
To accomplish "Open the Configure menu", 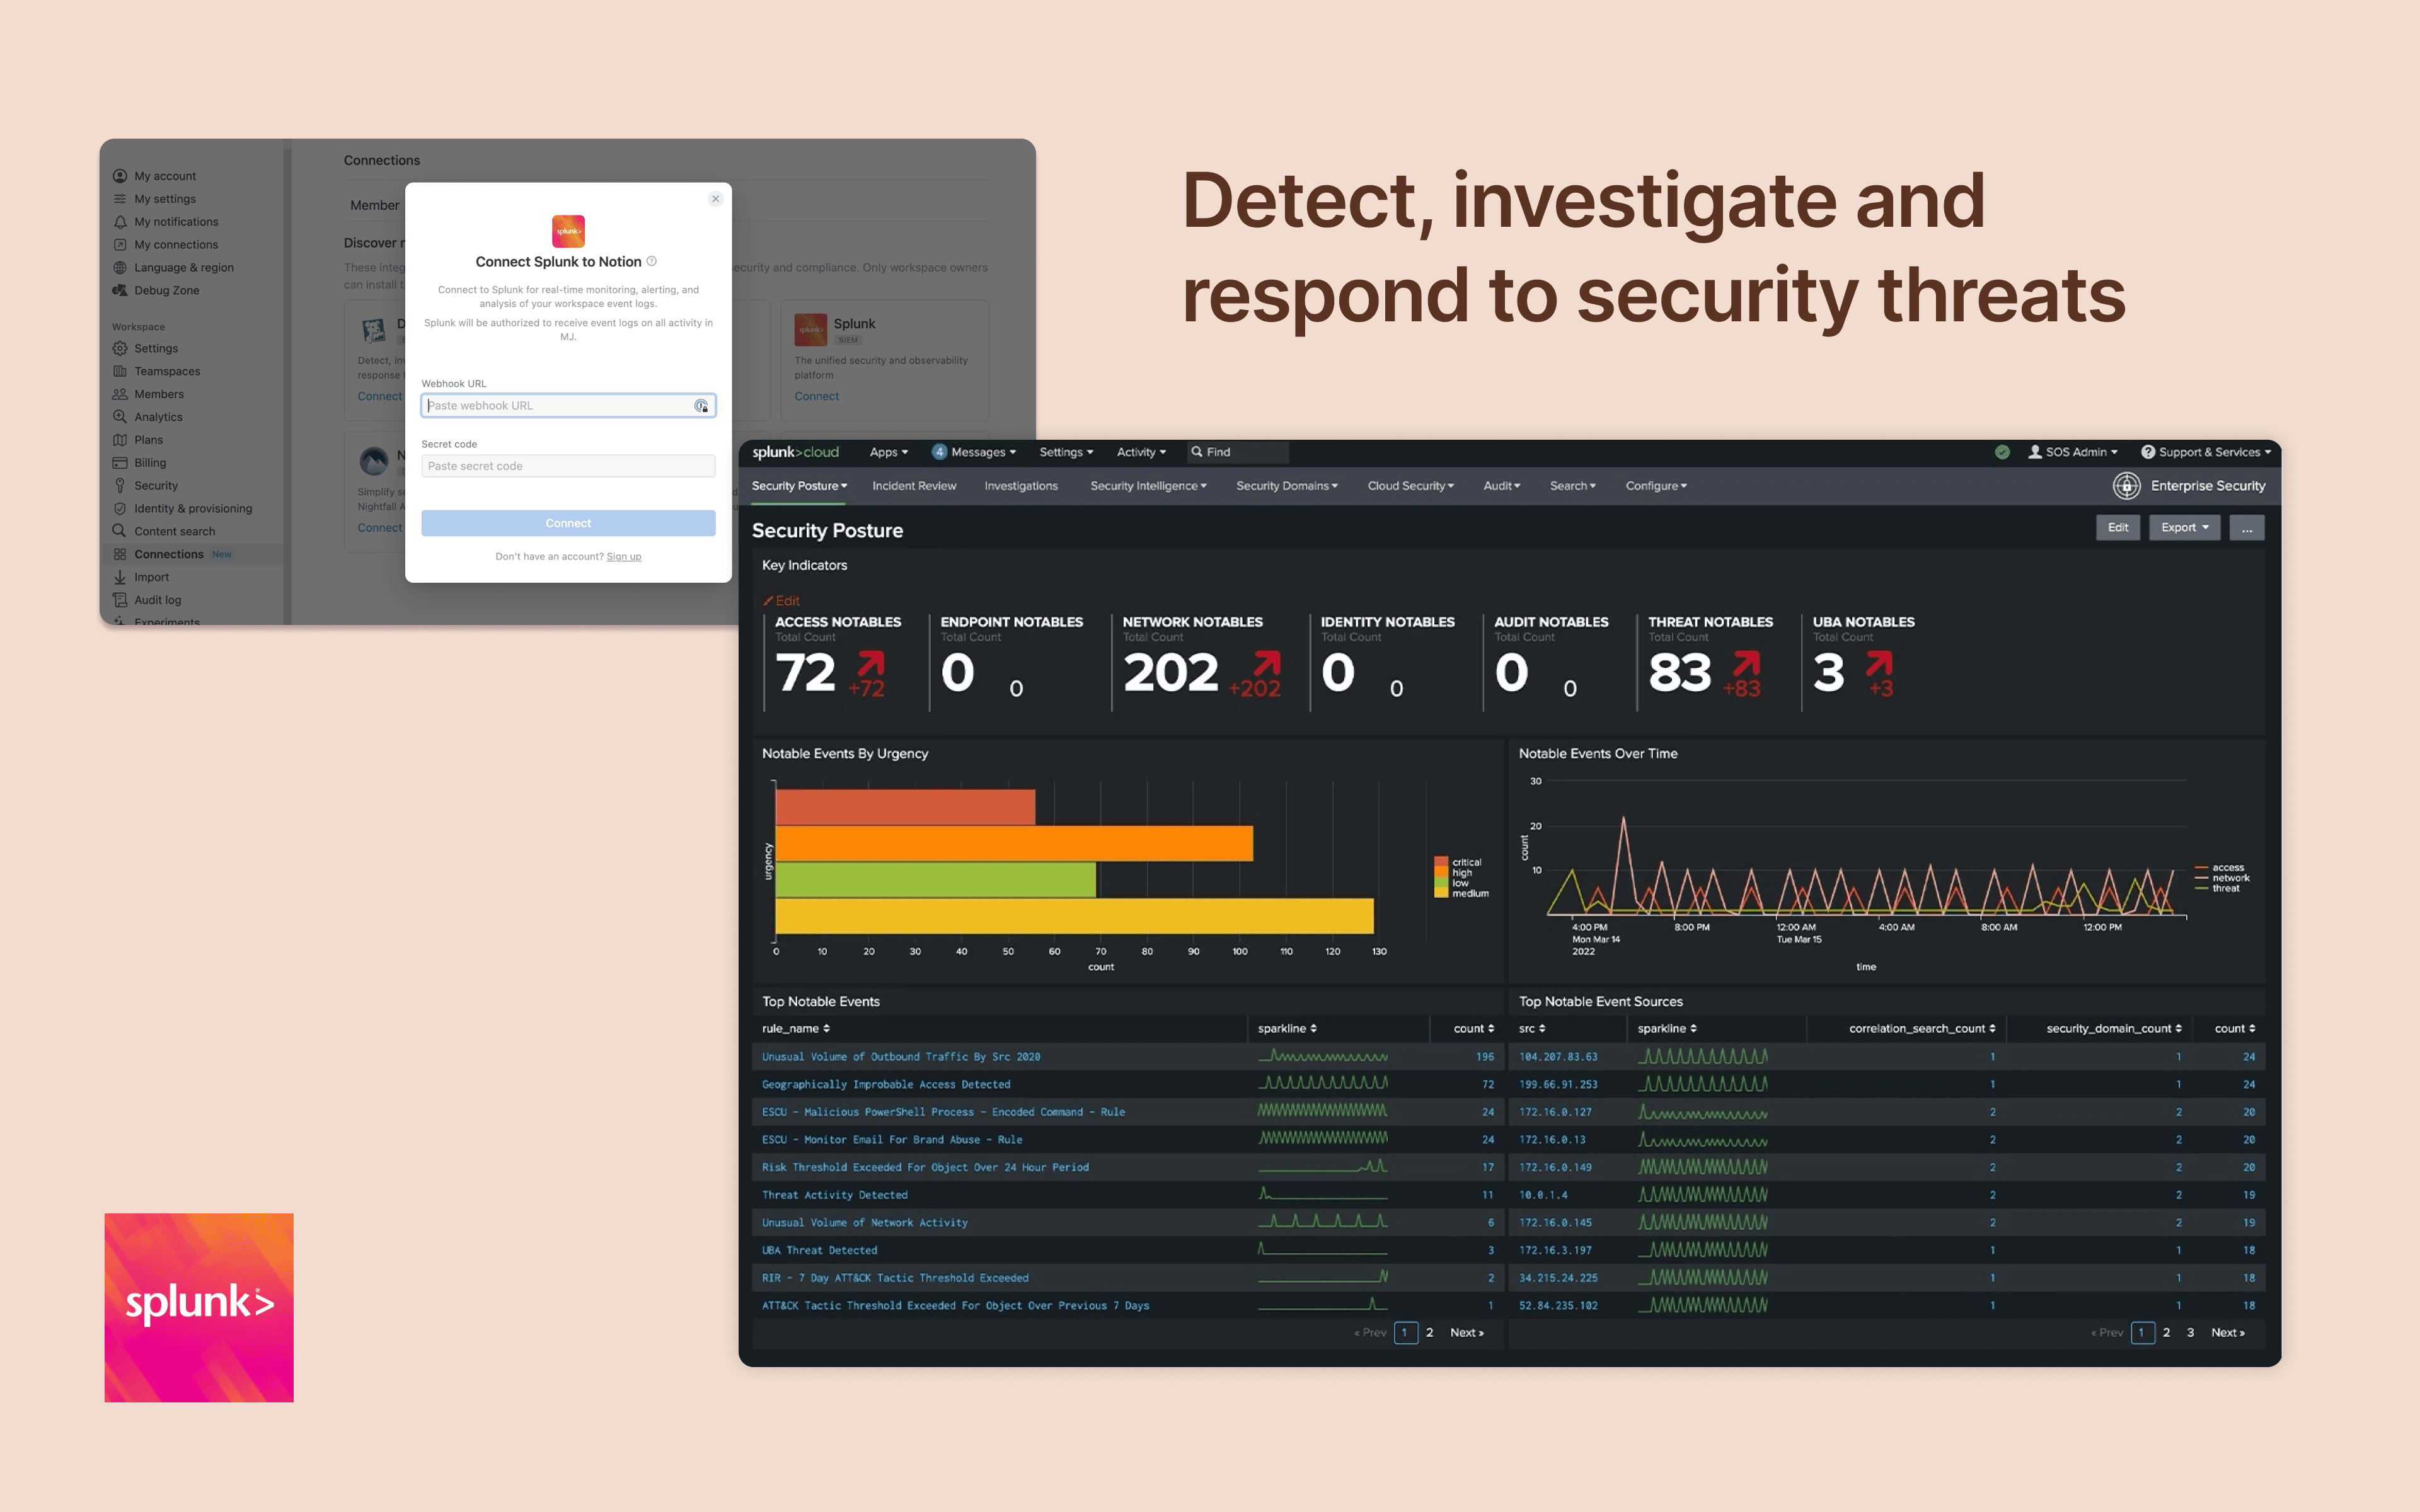I will (1656, 486).
